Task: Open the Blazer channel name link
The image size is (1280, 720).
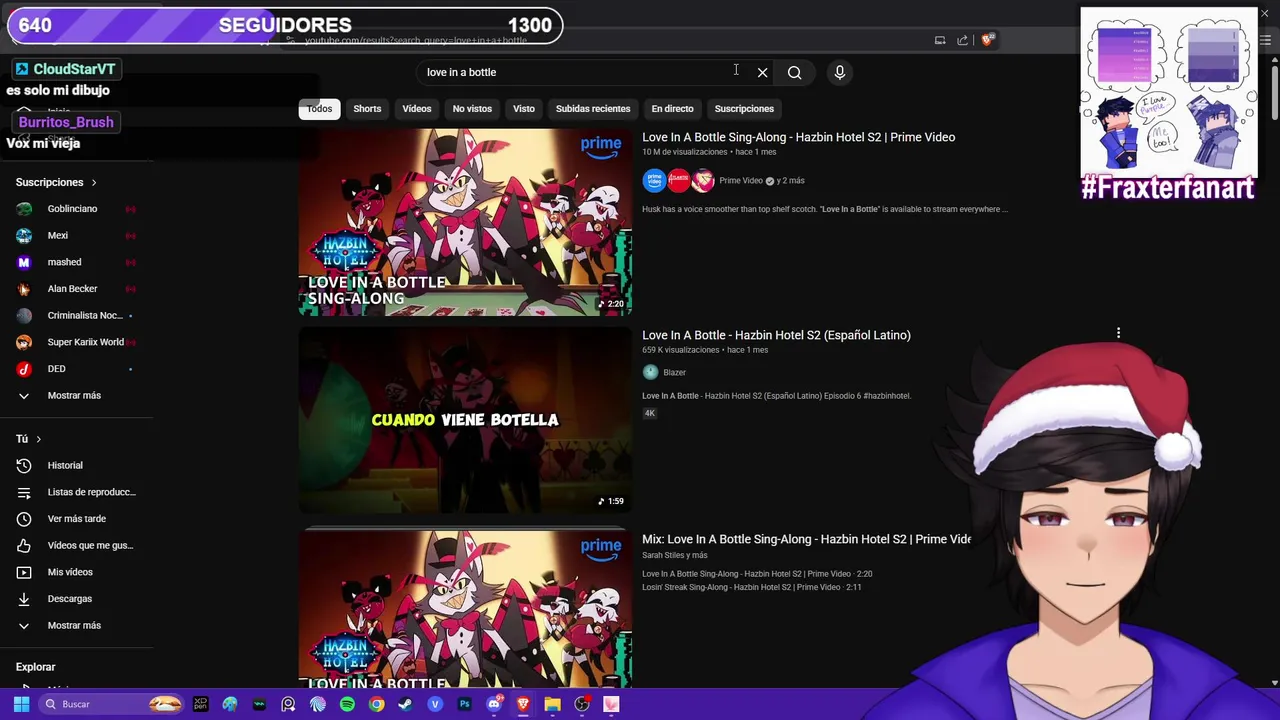Action: pos(674,373)
